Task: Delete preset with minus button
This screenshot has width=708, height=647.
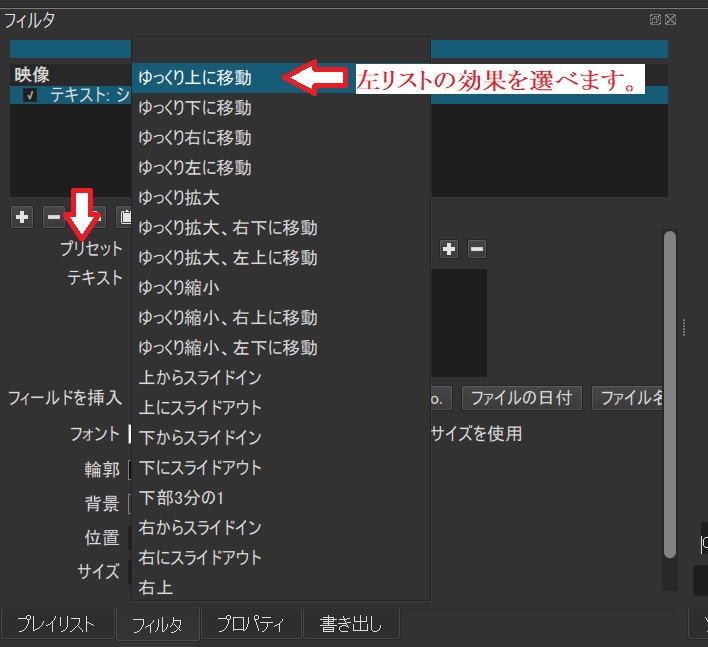Action: coord(477,249)
